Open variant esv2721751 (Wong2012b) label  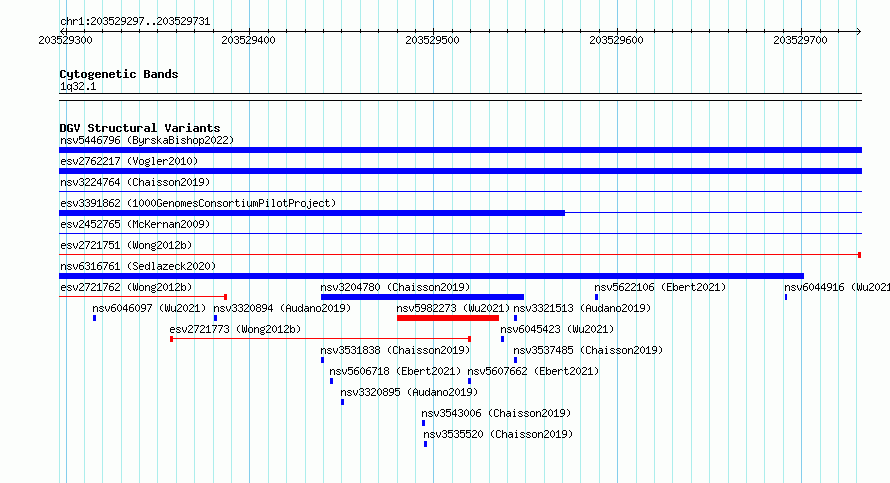[126, 245]
